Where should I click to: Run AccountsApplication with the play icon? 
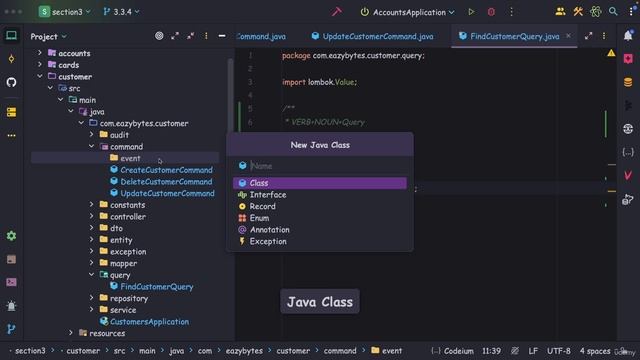(x=471, y=12)
